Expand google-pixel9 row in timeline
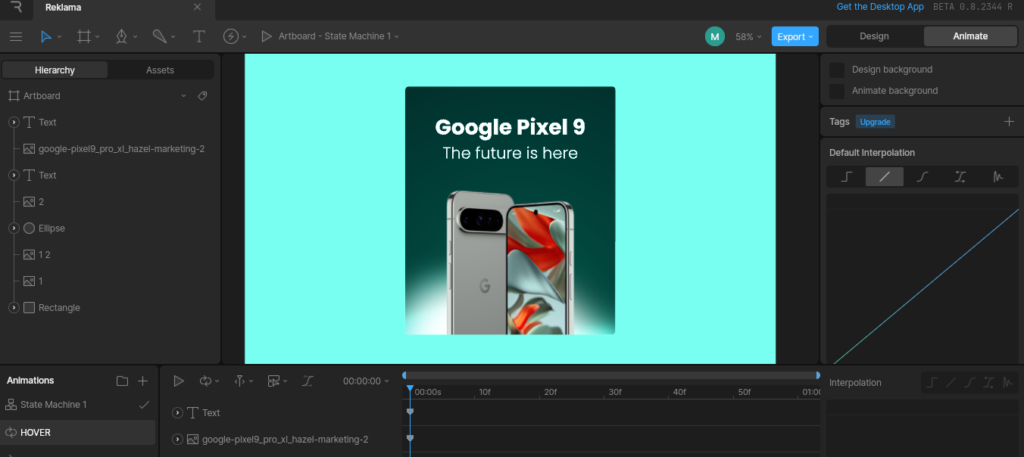The image size is (1024, 457). point(177,439)
